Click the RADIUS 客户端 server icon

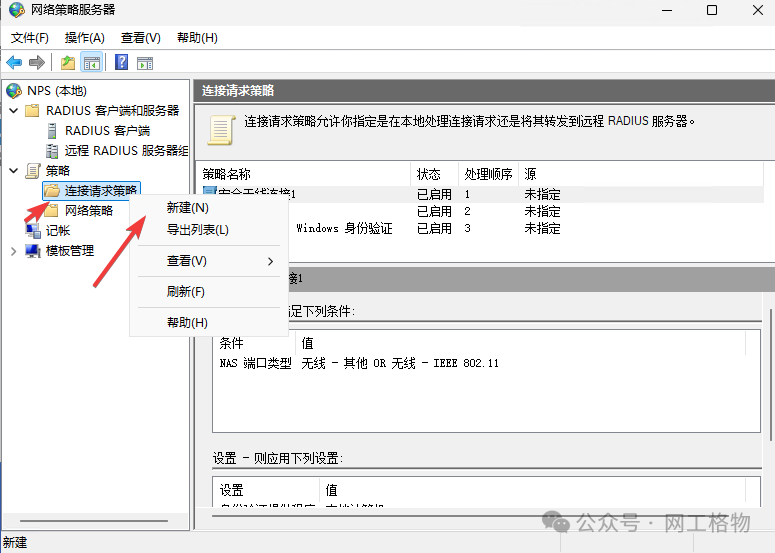(x=51, y=130)
